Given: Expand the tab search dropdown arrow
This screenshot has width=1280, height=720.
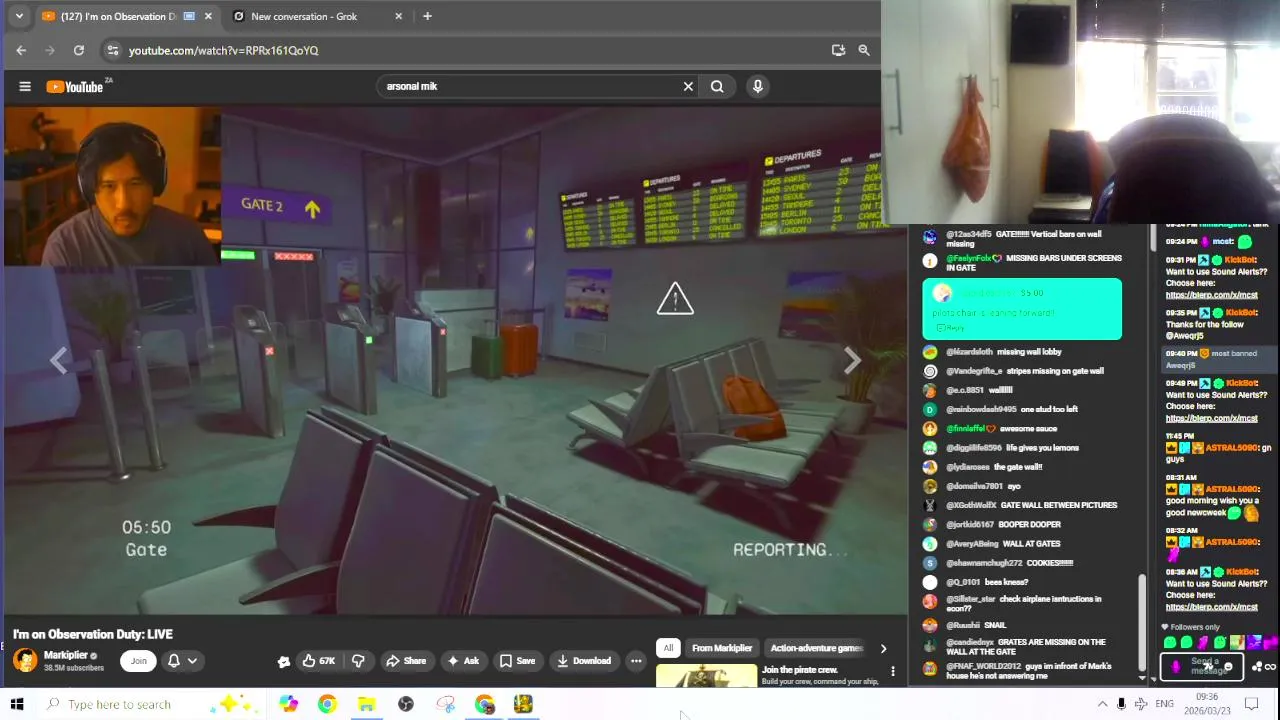Looking at the screenshot, I should (x=18, y=16).
